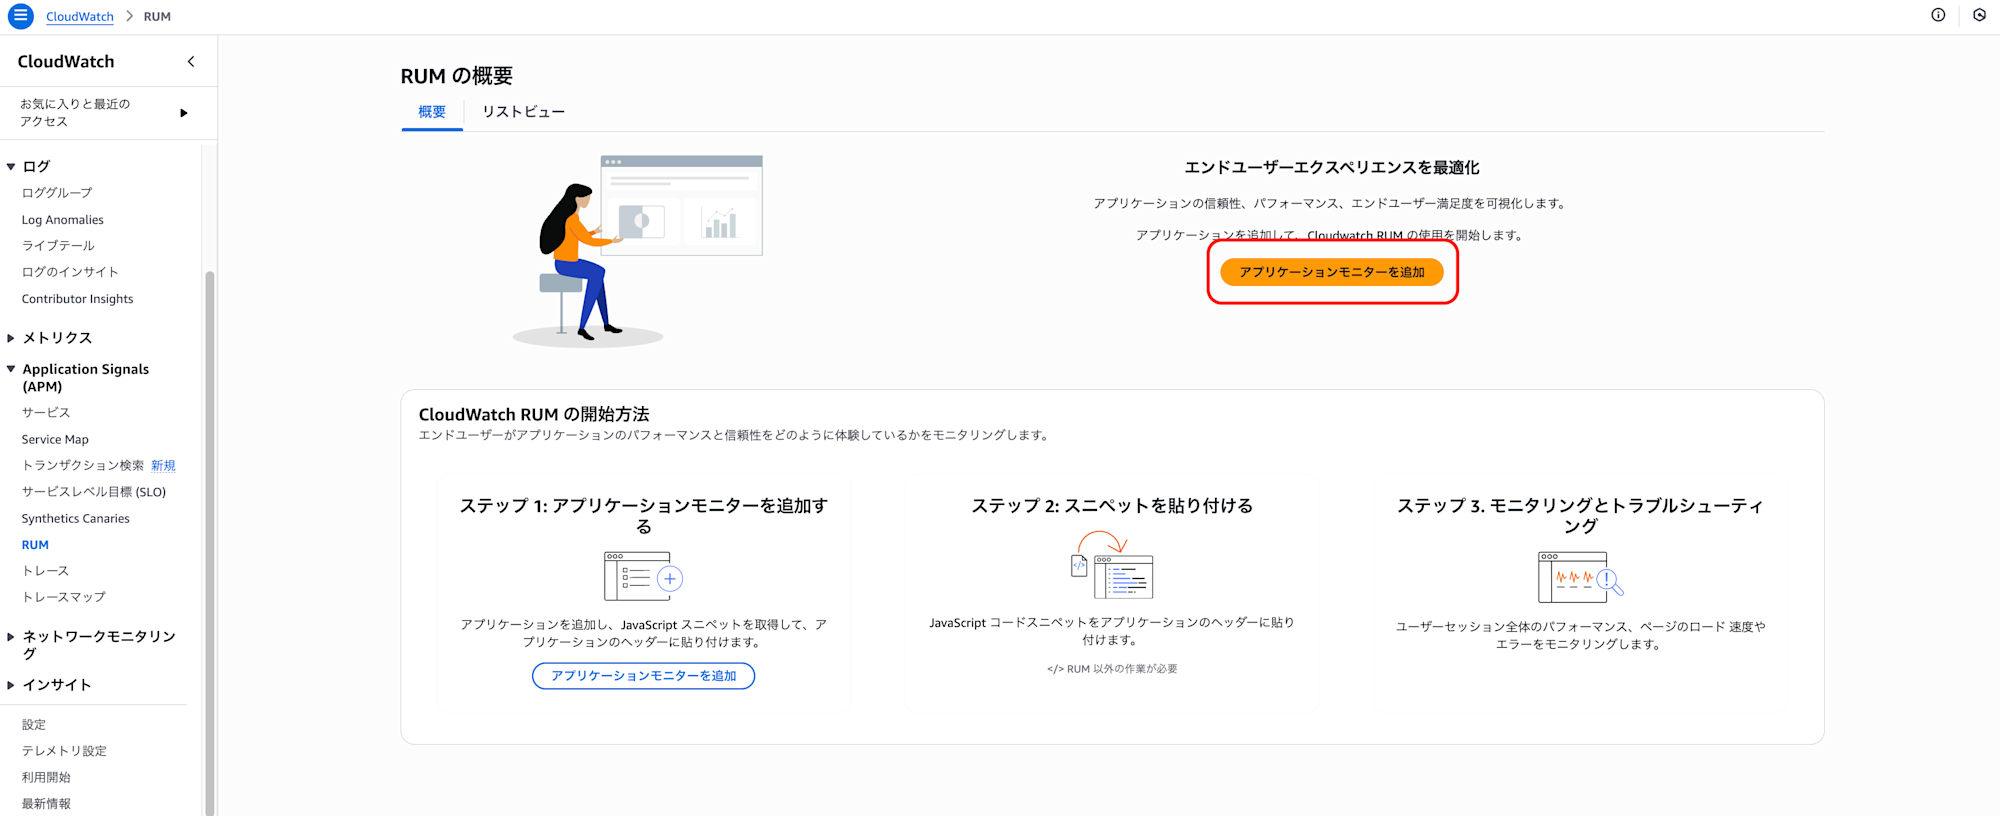
Task: Click the woman-at-dashboard hero illustration
Action: [637, 251]
